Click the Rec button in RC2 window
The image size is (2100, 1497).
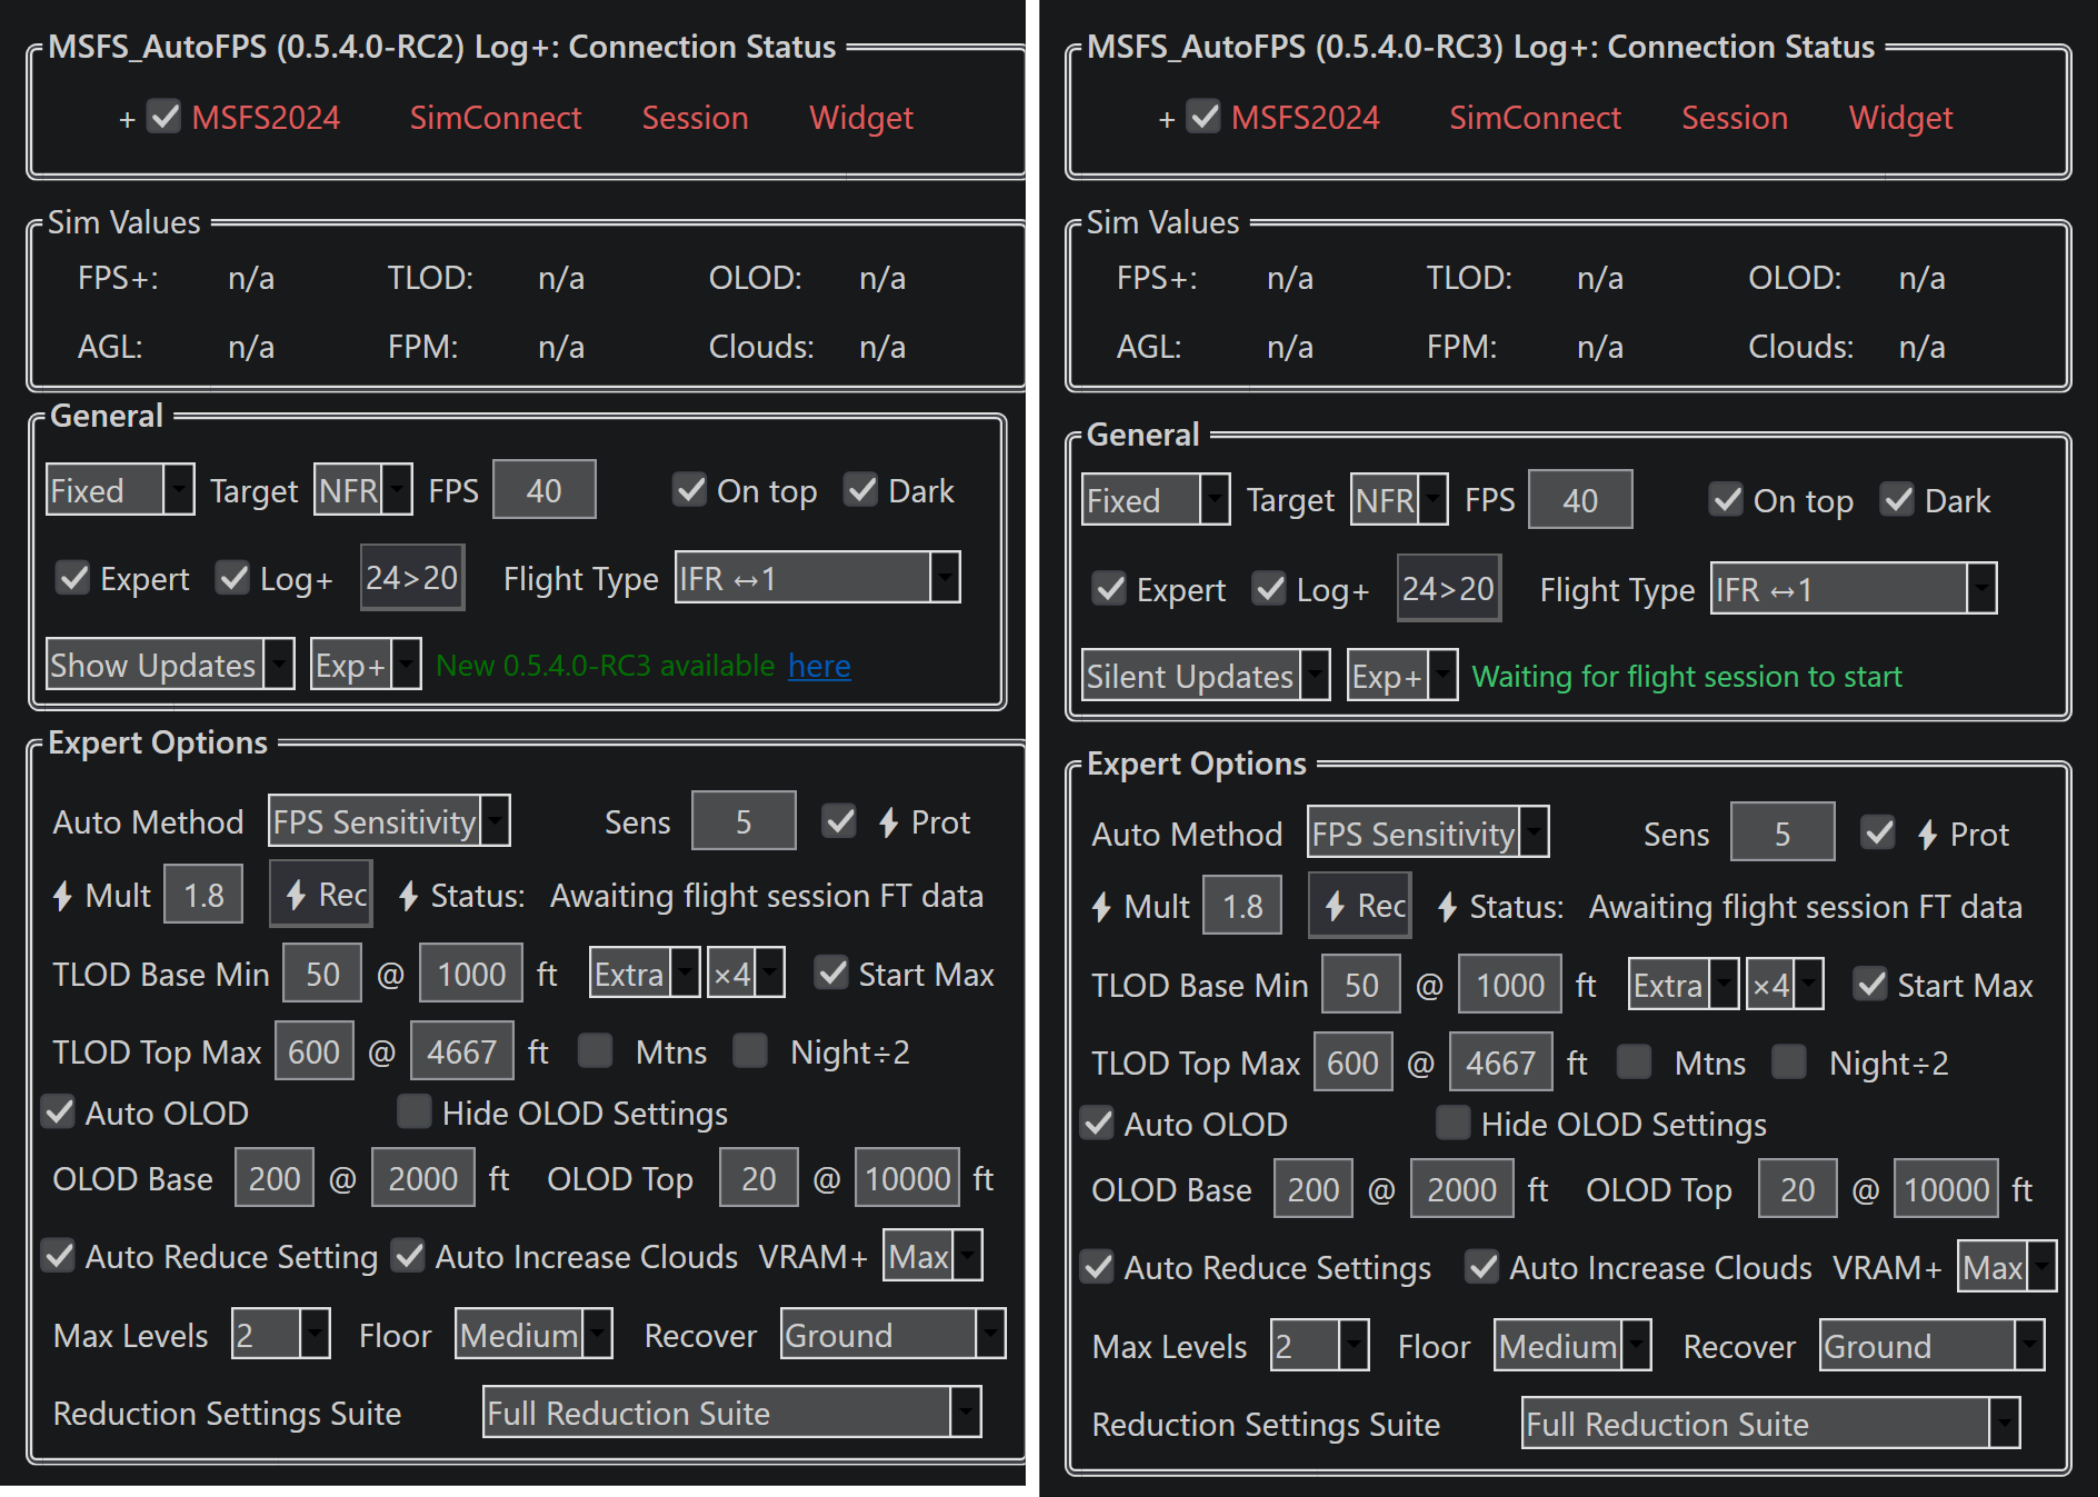(x=322, y=894)
